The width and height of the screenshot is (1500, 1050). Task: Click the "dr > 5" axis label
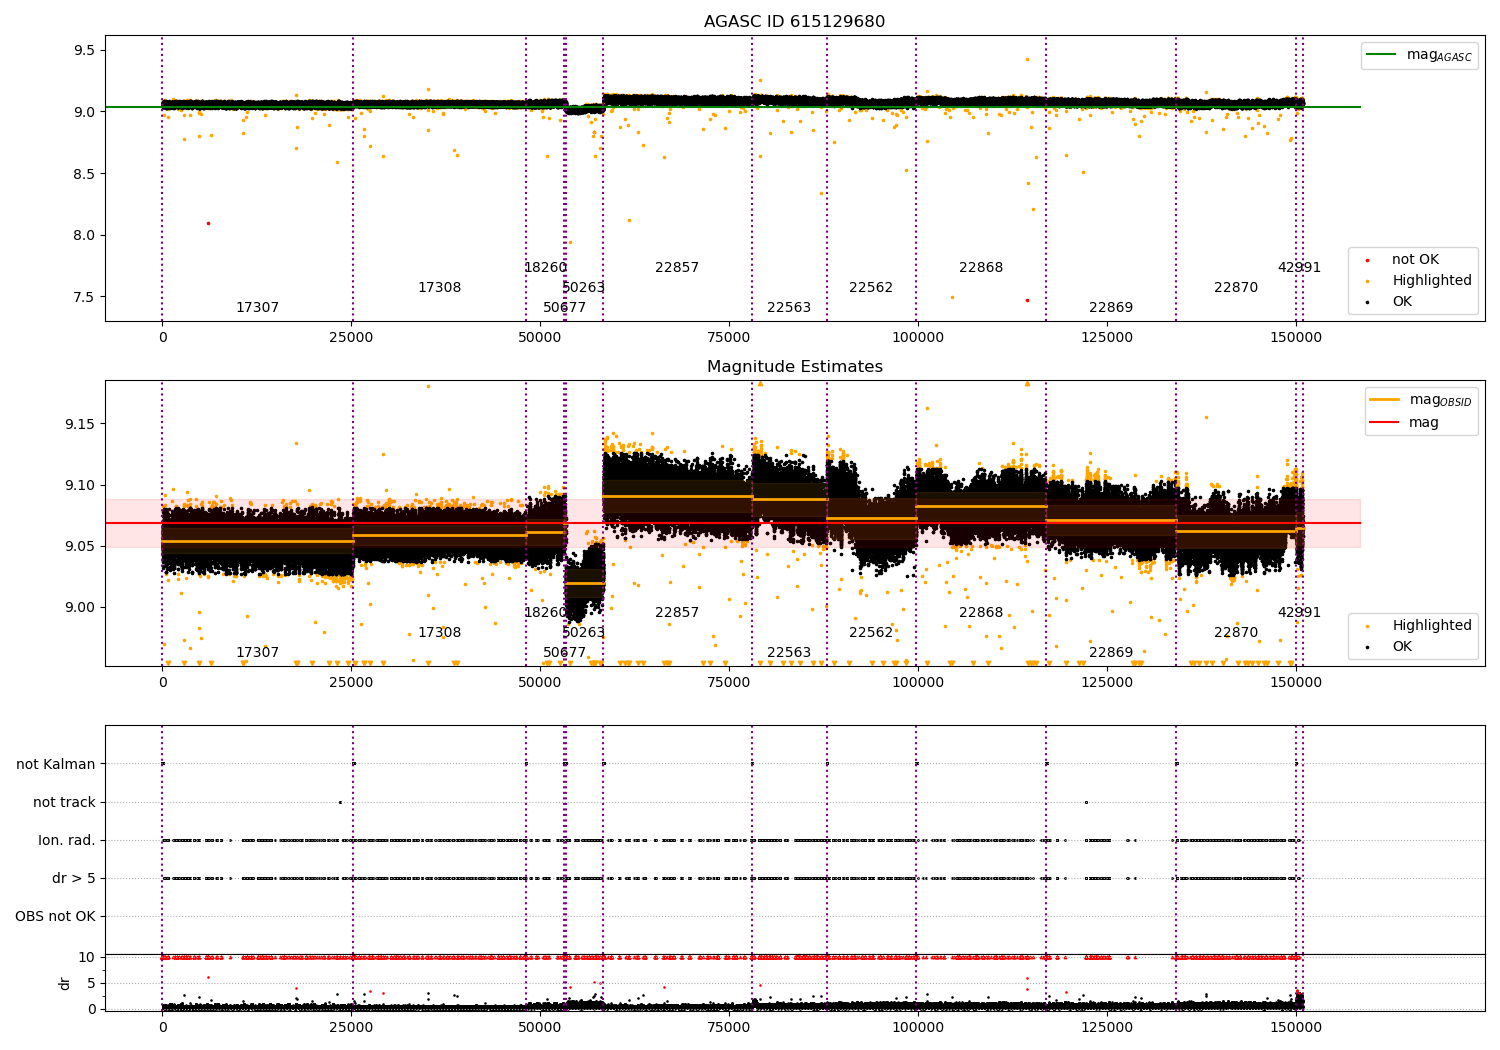[74, 879]
